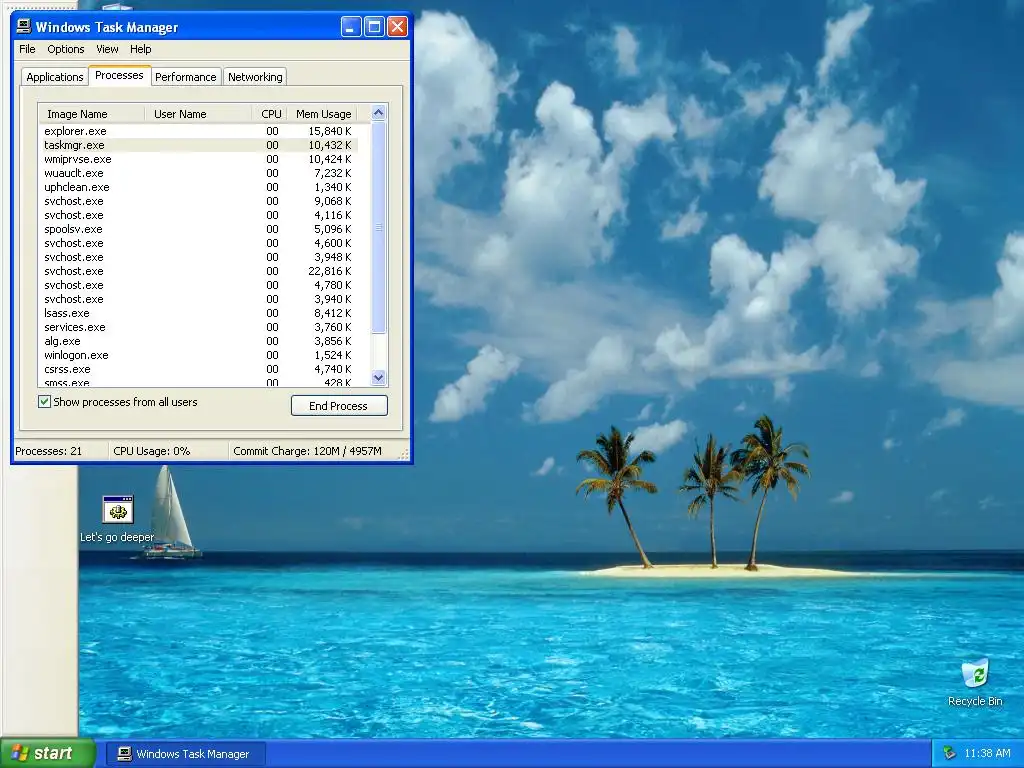This screenshot has height=768, width=1024.
Task: Select the services.exe process
Action: tap(199, 327)
